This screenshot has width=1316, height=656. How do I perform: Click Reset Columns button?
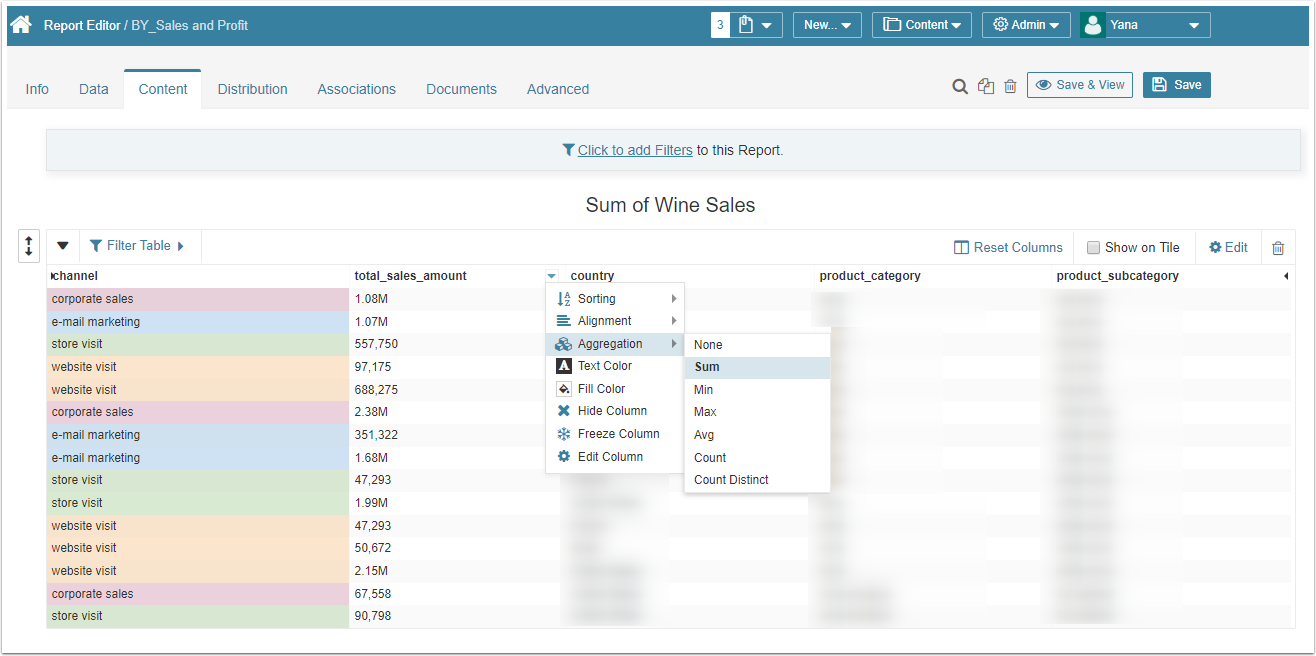1008,248
